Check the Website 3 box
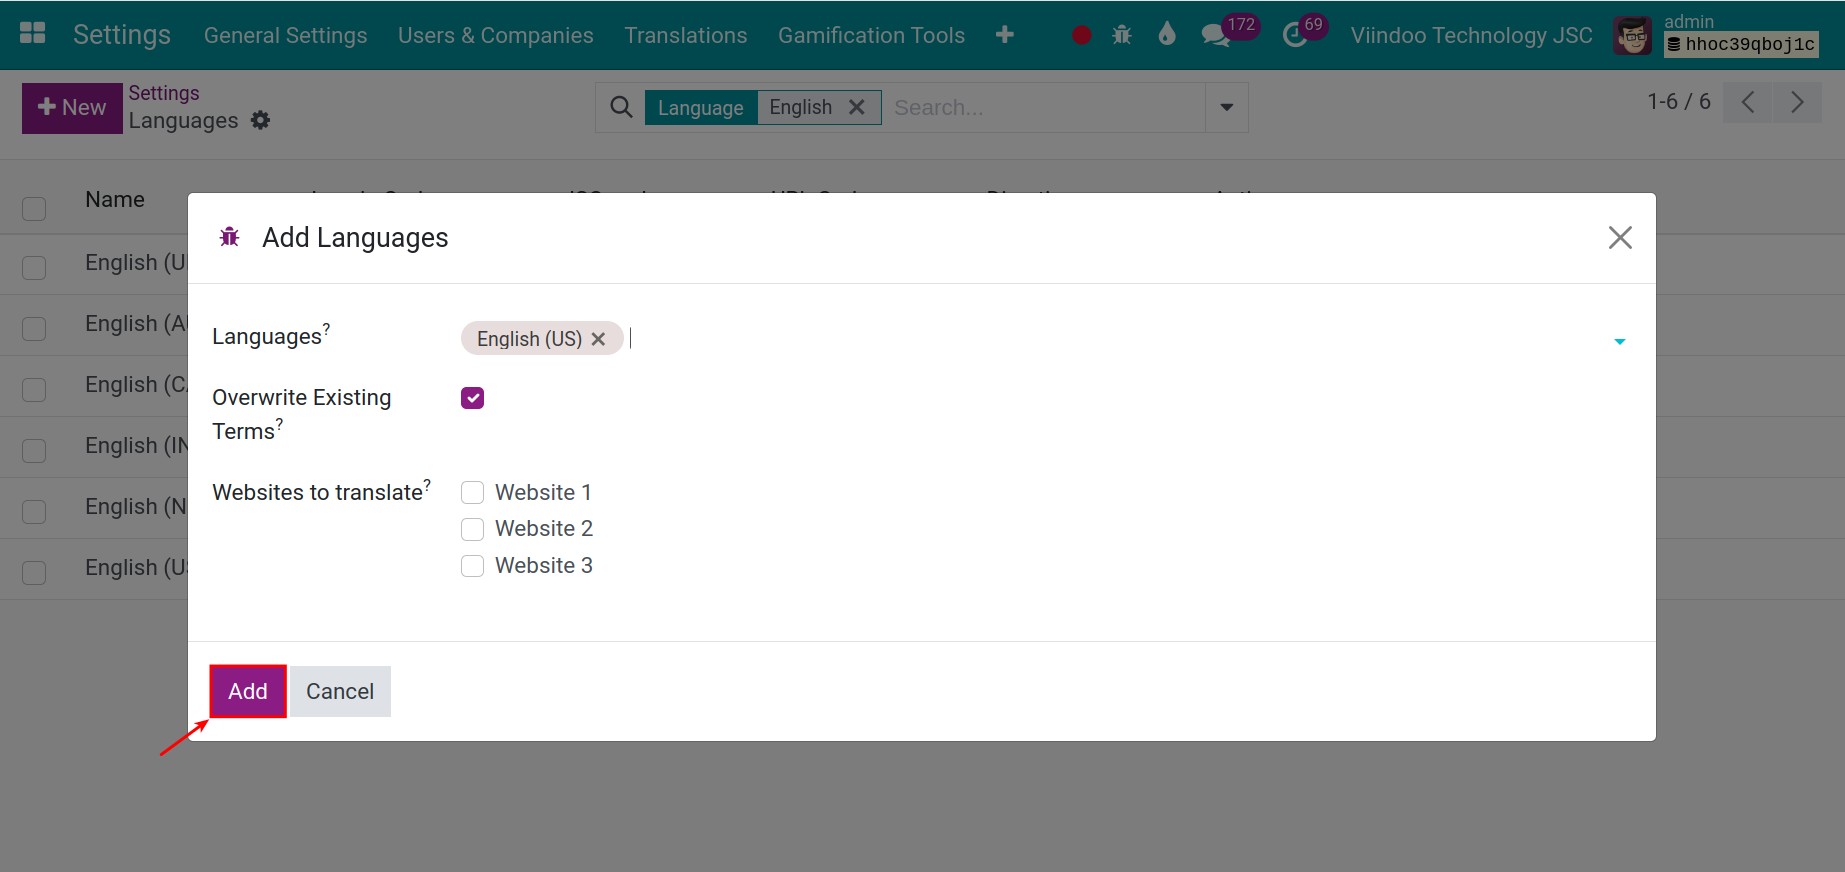Viewport: 1845px width, 872px height. (473, 565)
